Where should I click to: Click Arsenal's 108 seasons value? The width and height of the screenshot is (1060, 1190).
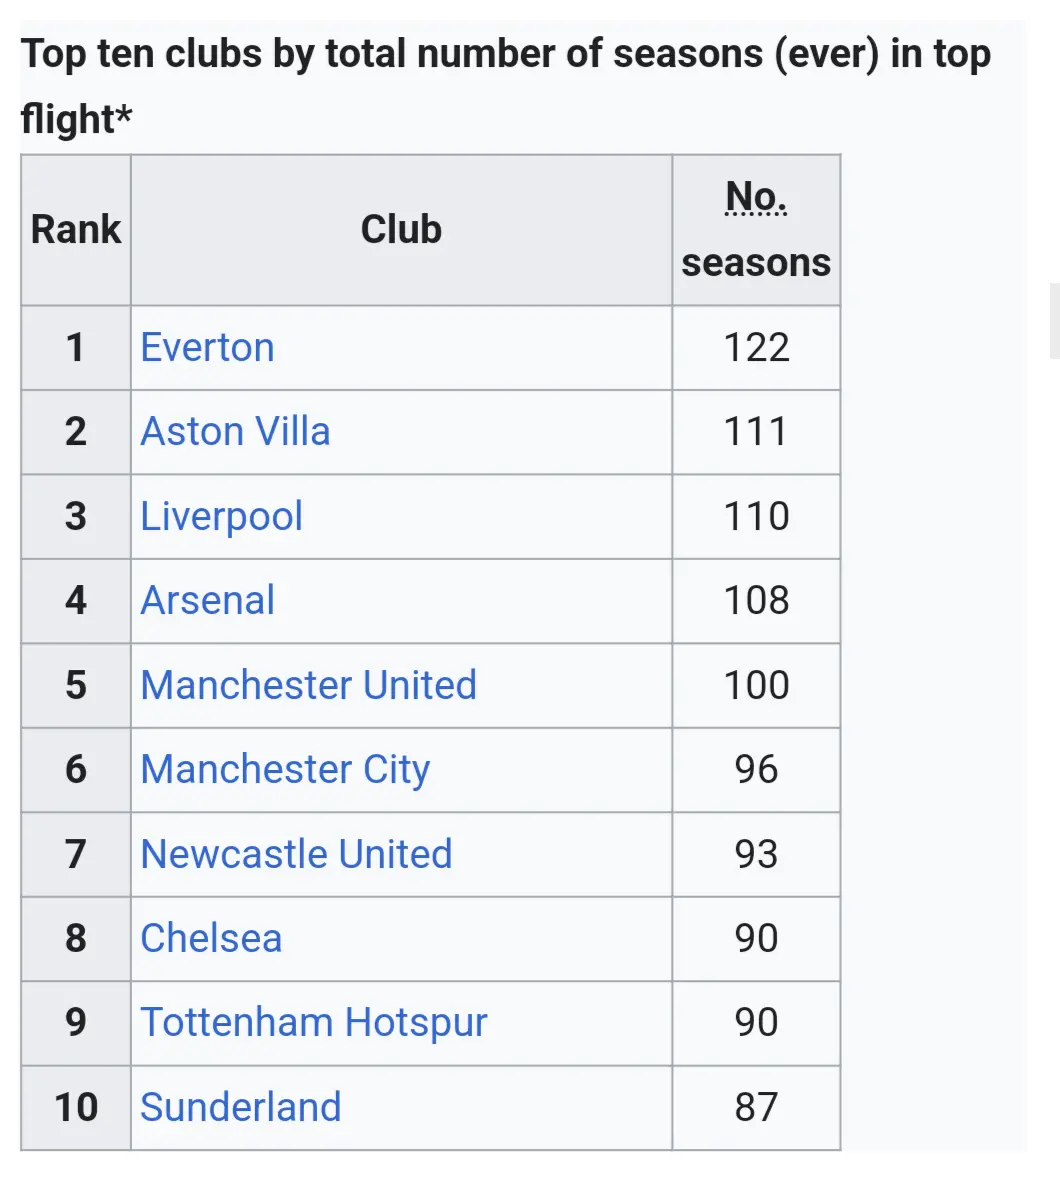[x=756, y=601]
